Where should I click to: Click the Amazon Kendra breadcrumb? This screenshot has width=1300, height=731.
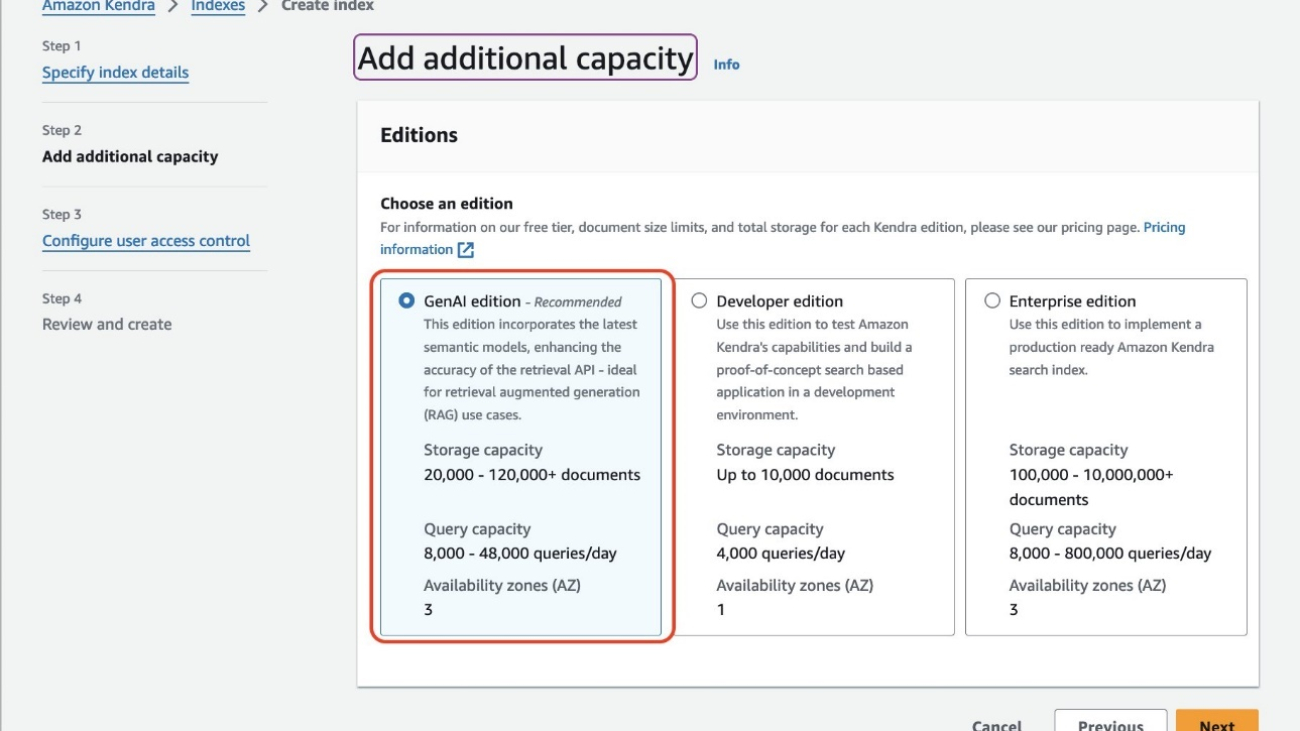pos(98,6)
